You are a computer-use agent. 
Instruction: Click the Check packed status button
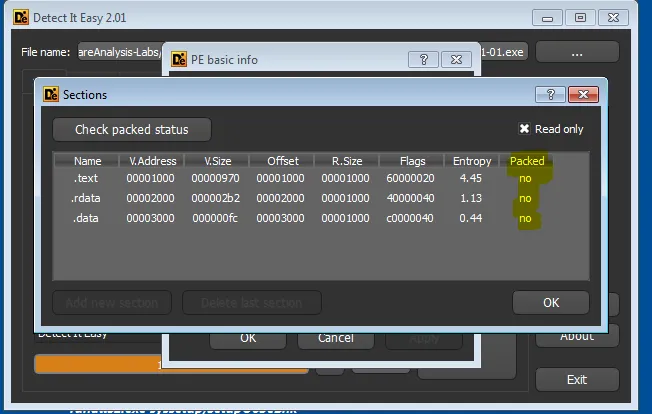coord(132,130)
